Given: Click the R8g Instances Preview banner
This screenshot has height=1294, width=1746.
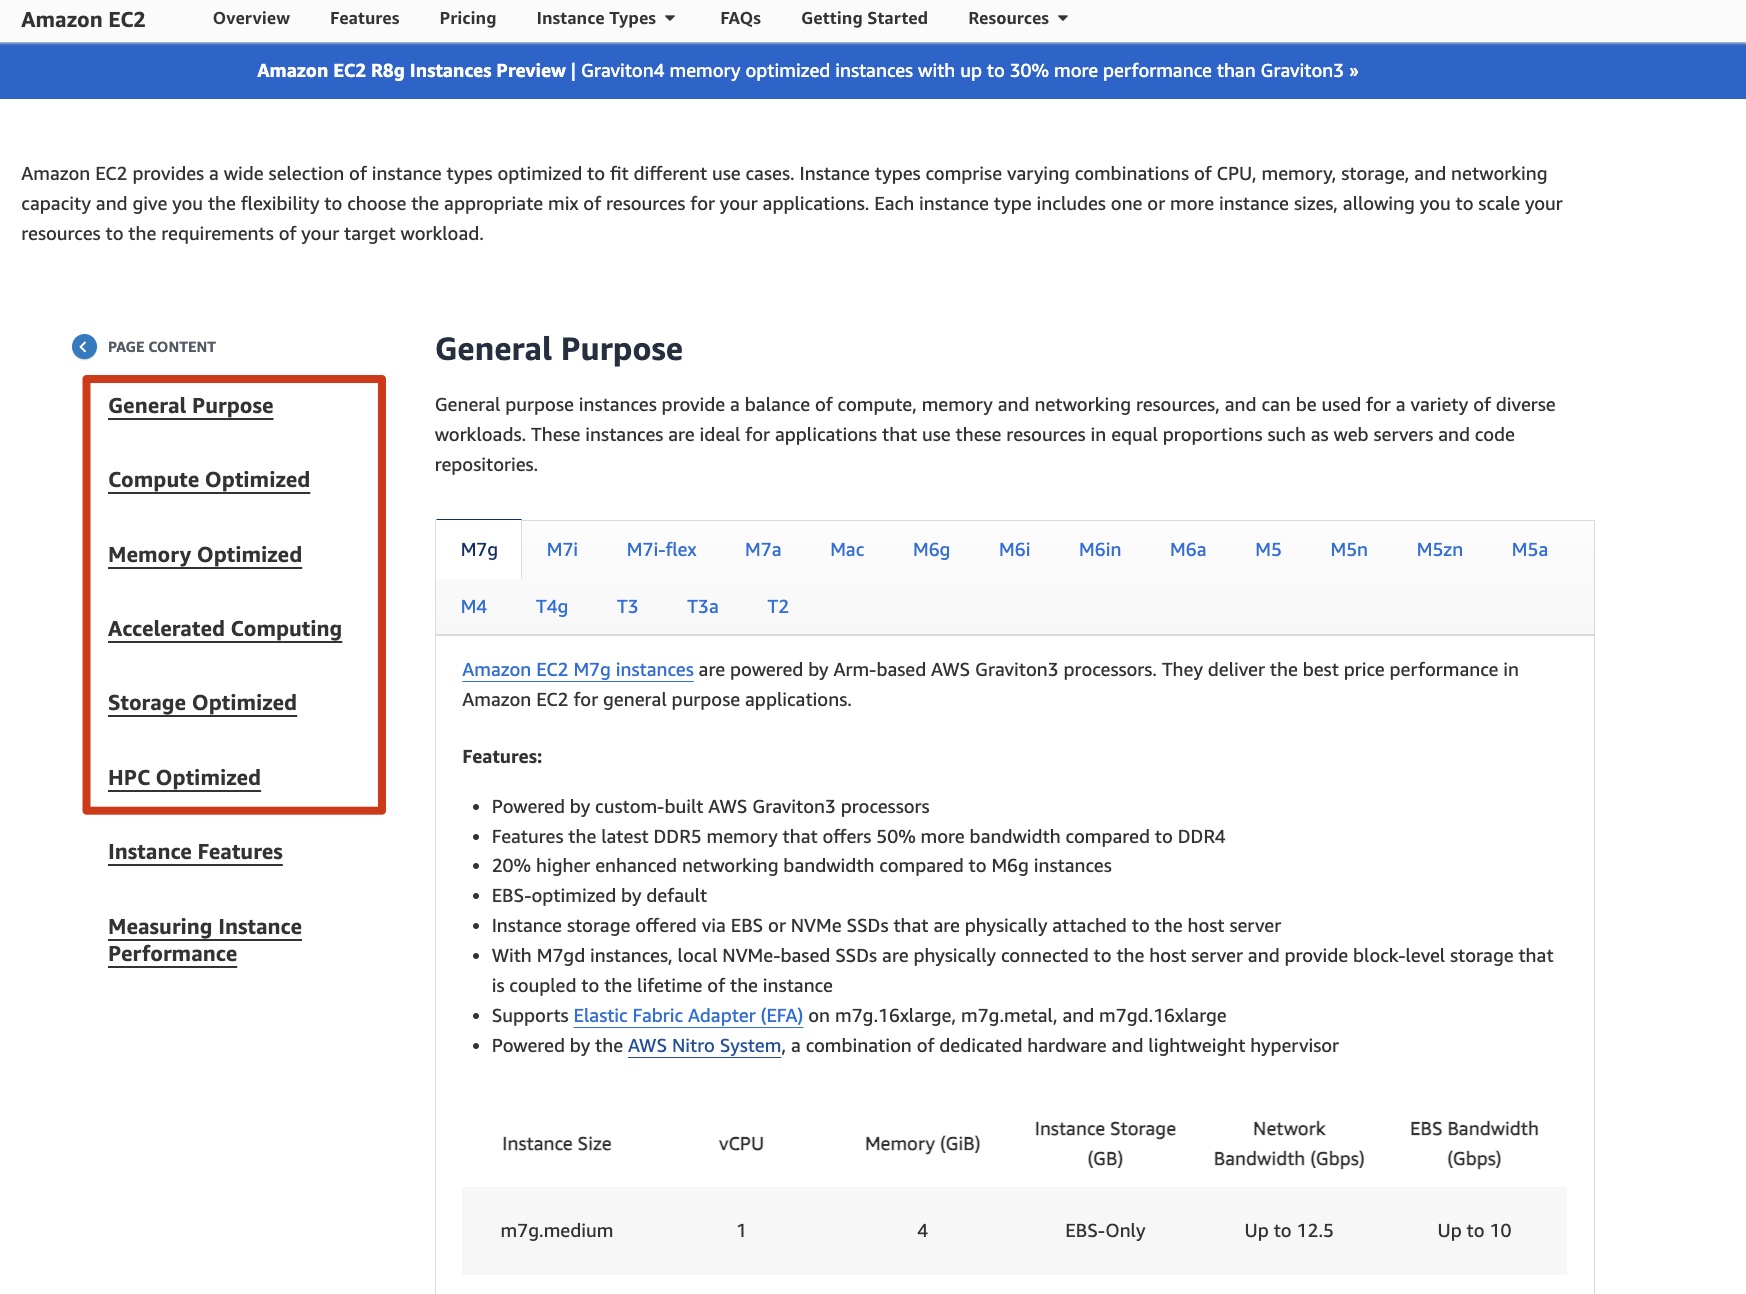Looking at the screenshot, I should 807,71.
